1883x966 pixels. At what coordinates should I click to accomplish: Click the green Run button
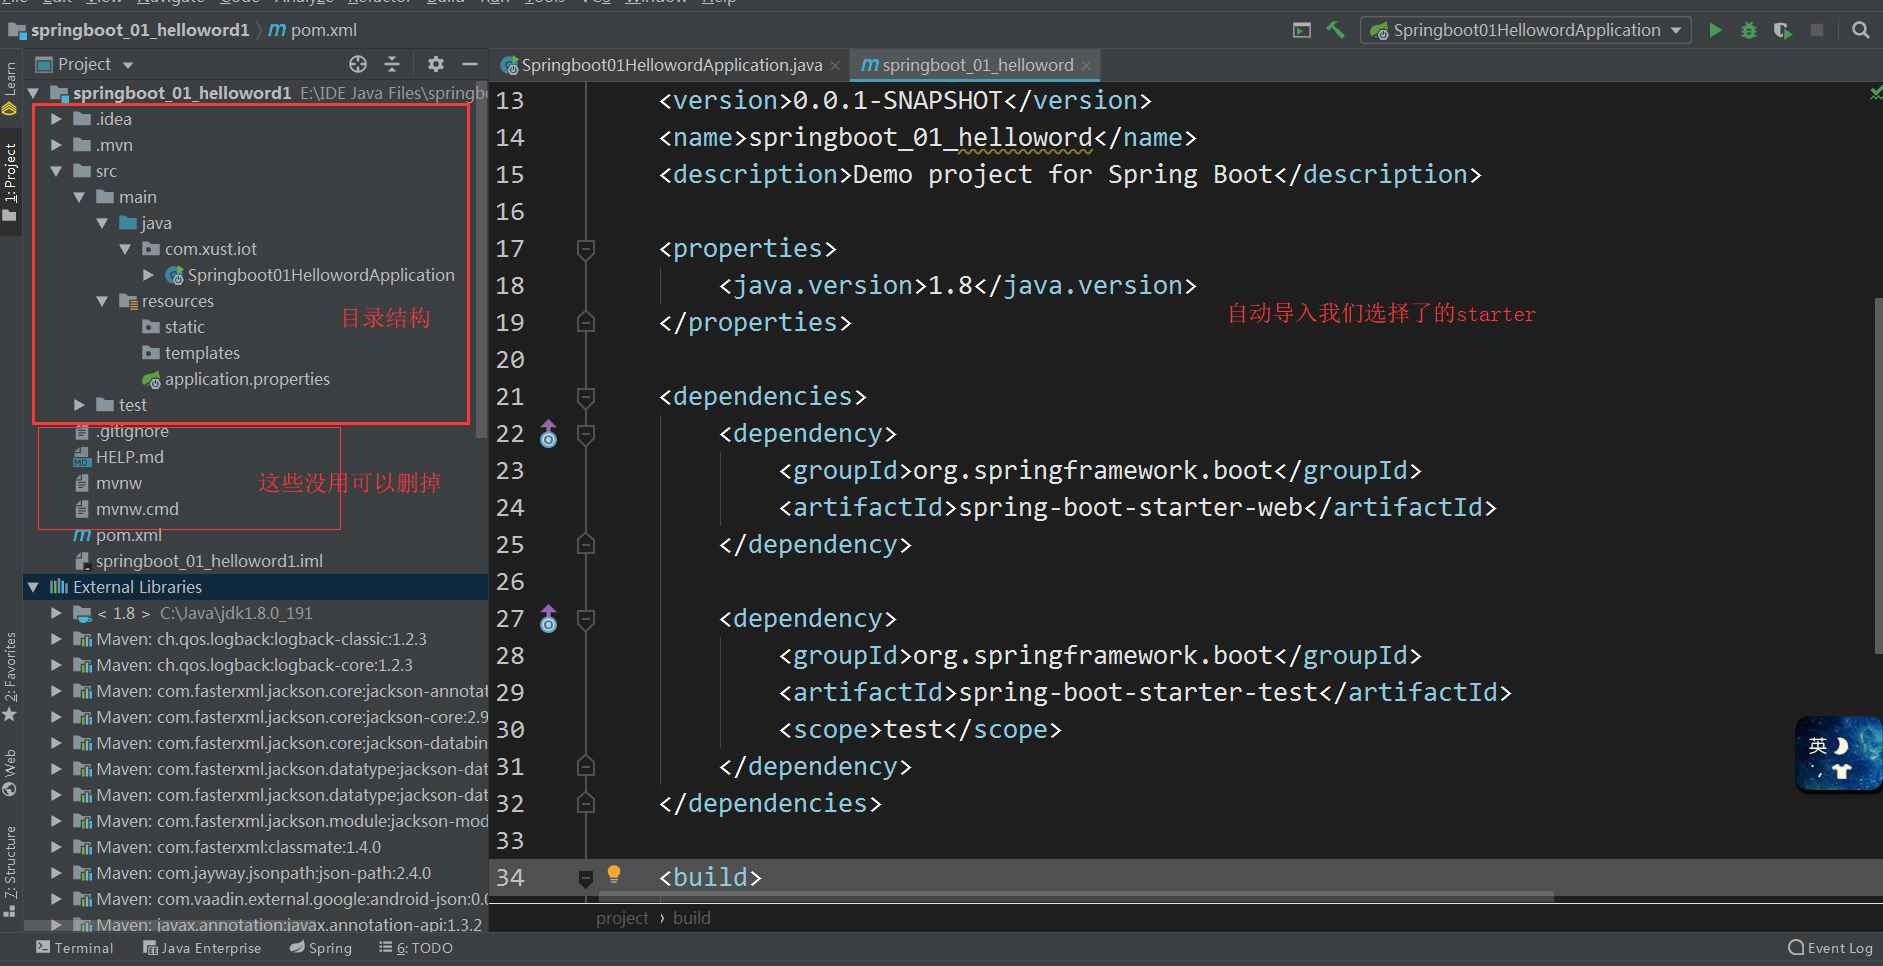click(x=1715, y=30)
